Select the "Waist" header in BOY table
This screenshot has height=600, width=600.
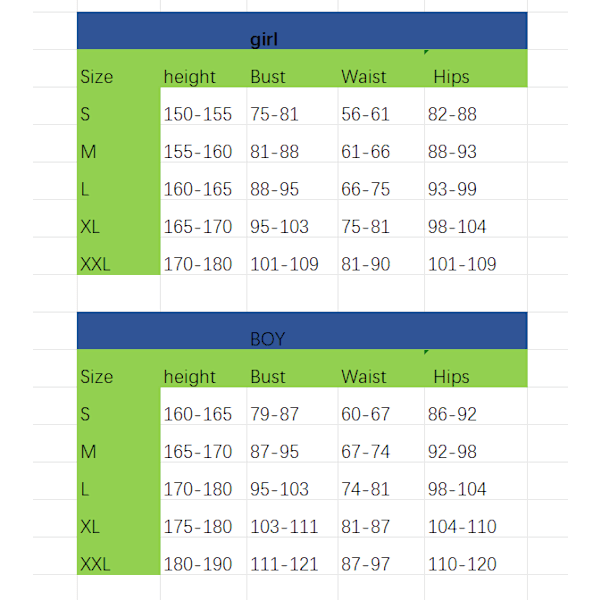(363, 377)
